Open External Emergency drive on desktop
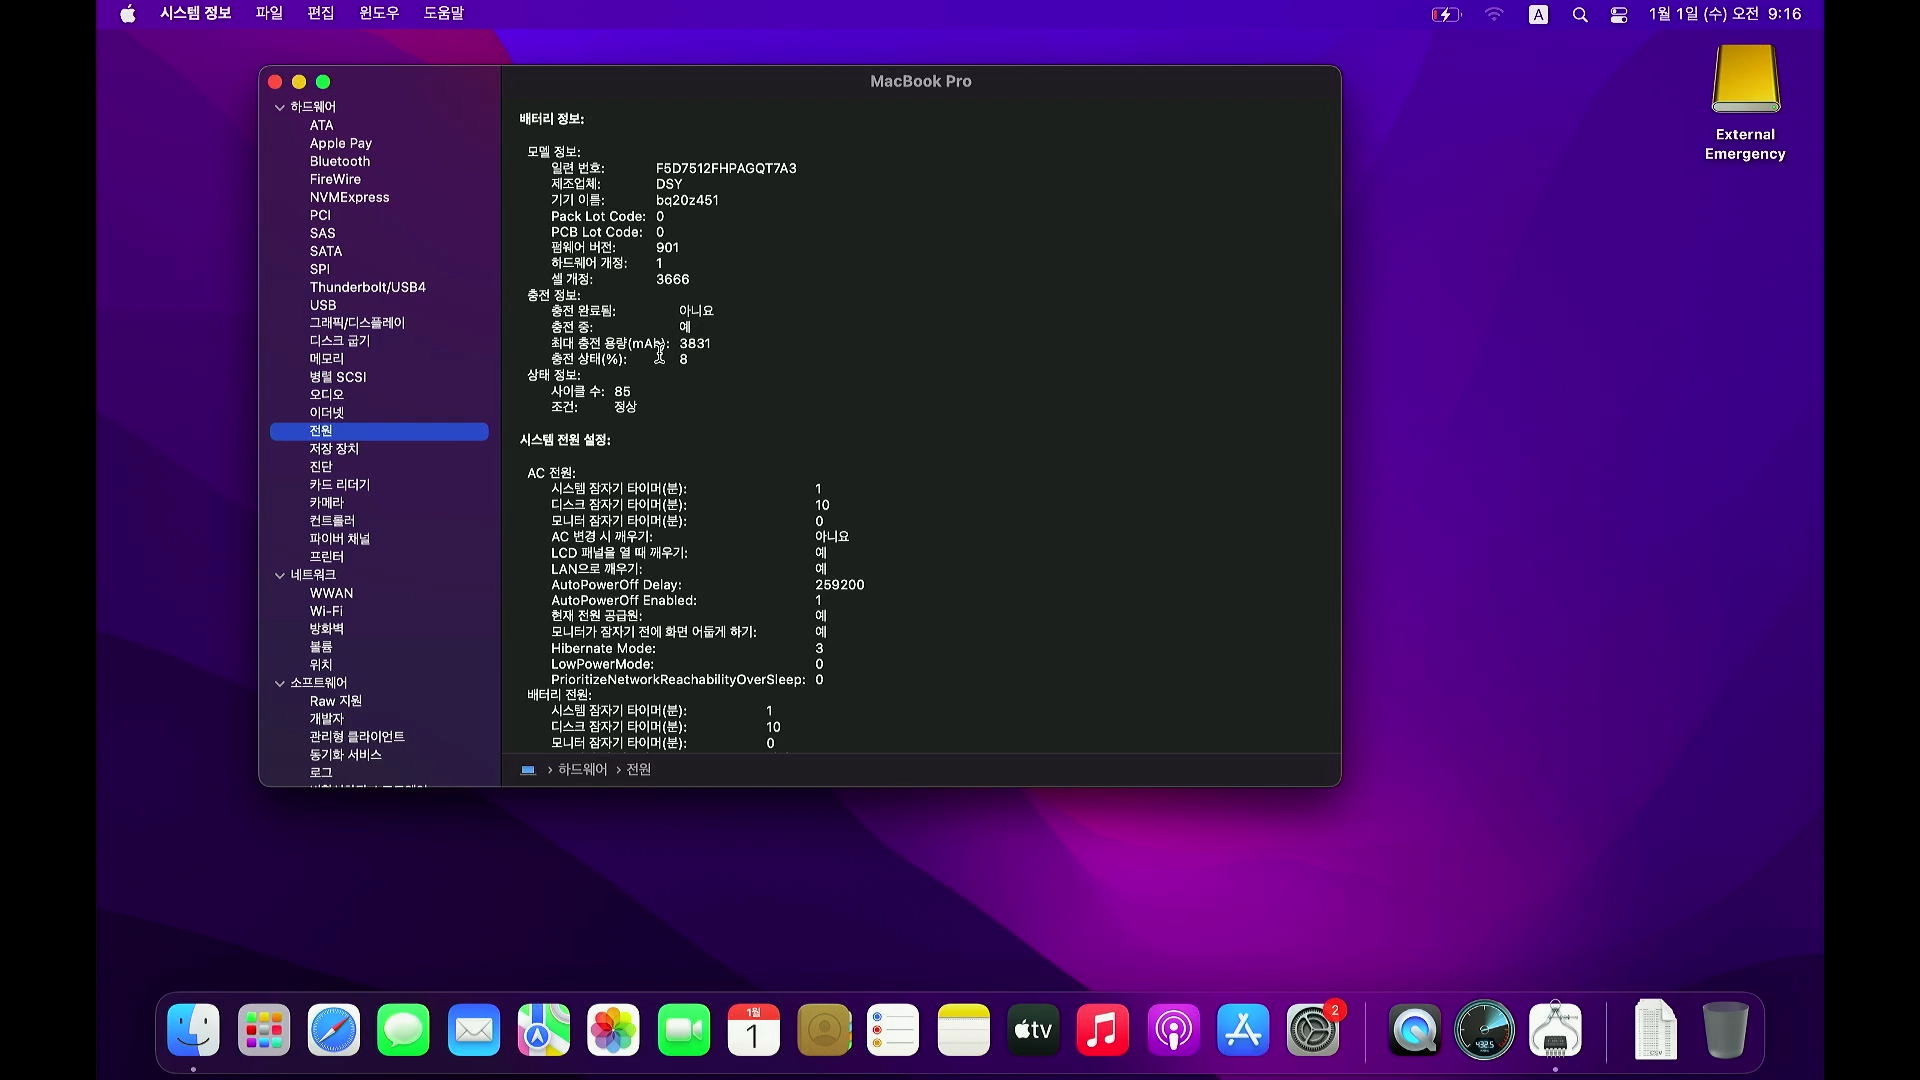The image size is (1920, 1080). coord(1746,103)
